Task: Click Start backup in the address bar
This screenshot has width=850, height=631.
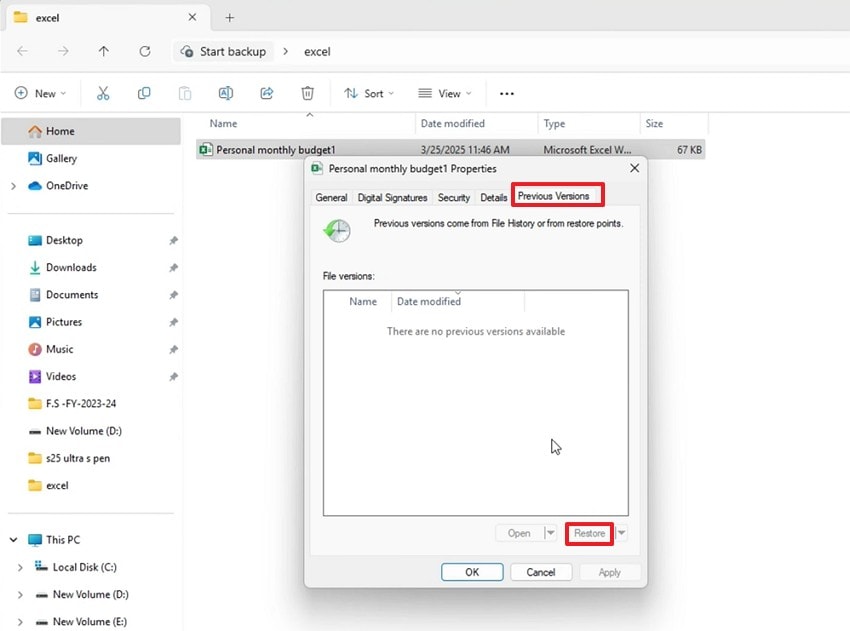Action: click(x=231, y=51)
